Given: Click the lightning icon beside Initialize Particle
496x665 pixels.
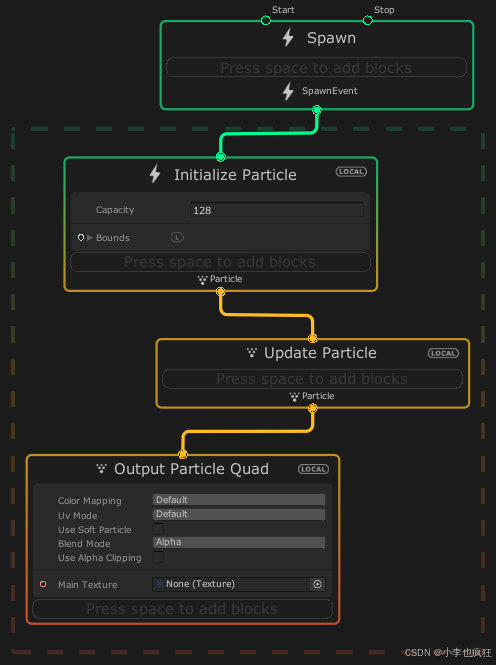Looking at the screenshot, I should pyautogui.click(x=155, y=174).
